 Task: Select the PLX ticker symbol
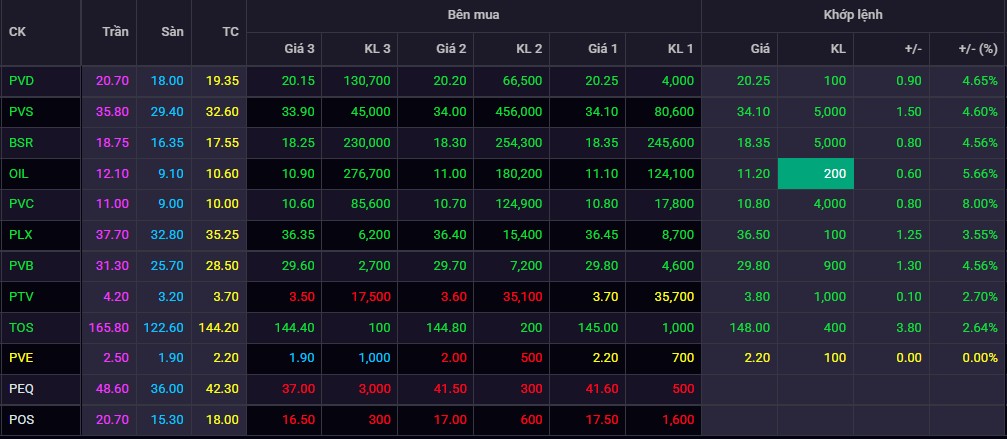click(21, 236)
